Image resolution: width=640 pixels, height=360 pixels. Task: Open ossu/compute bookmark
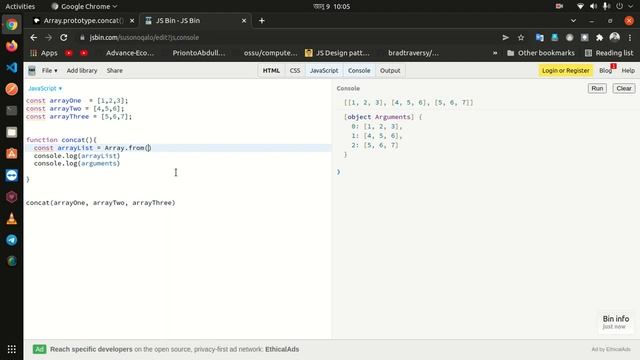tap(270, 53)
